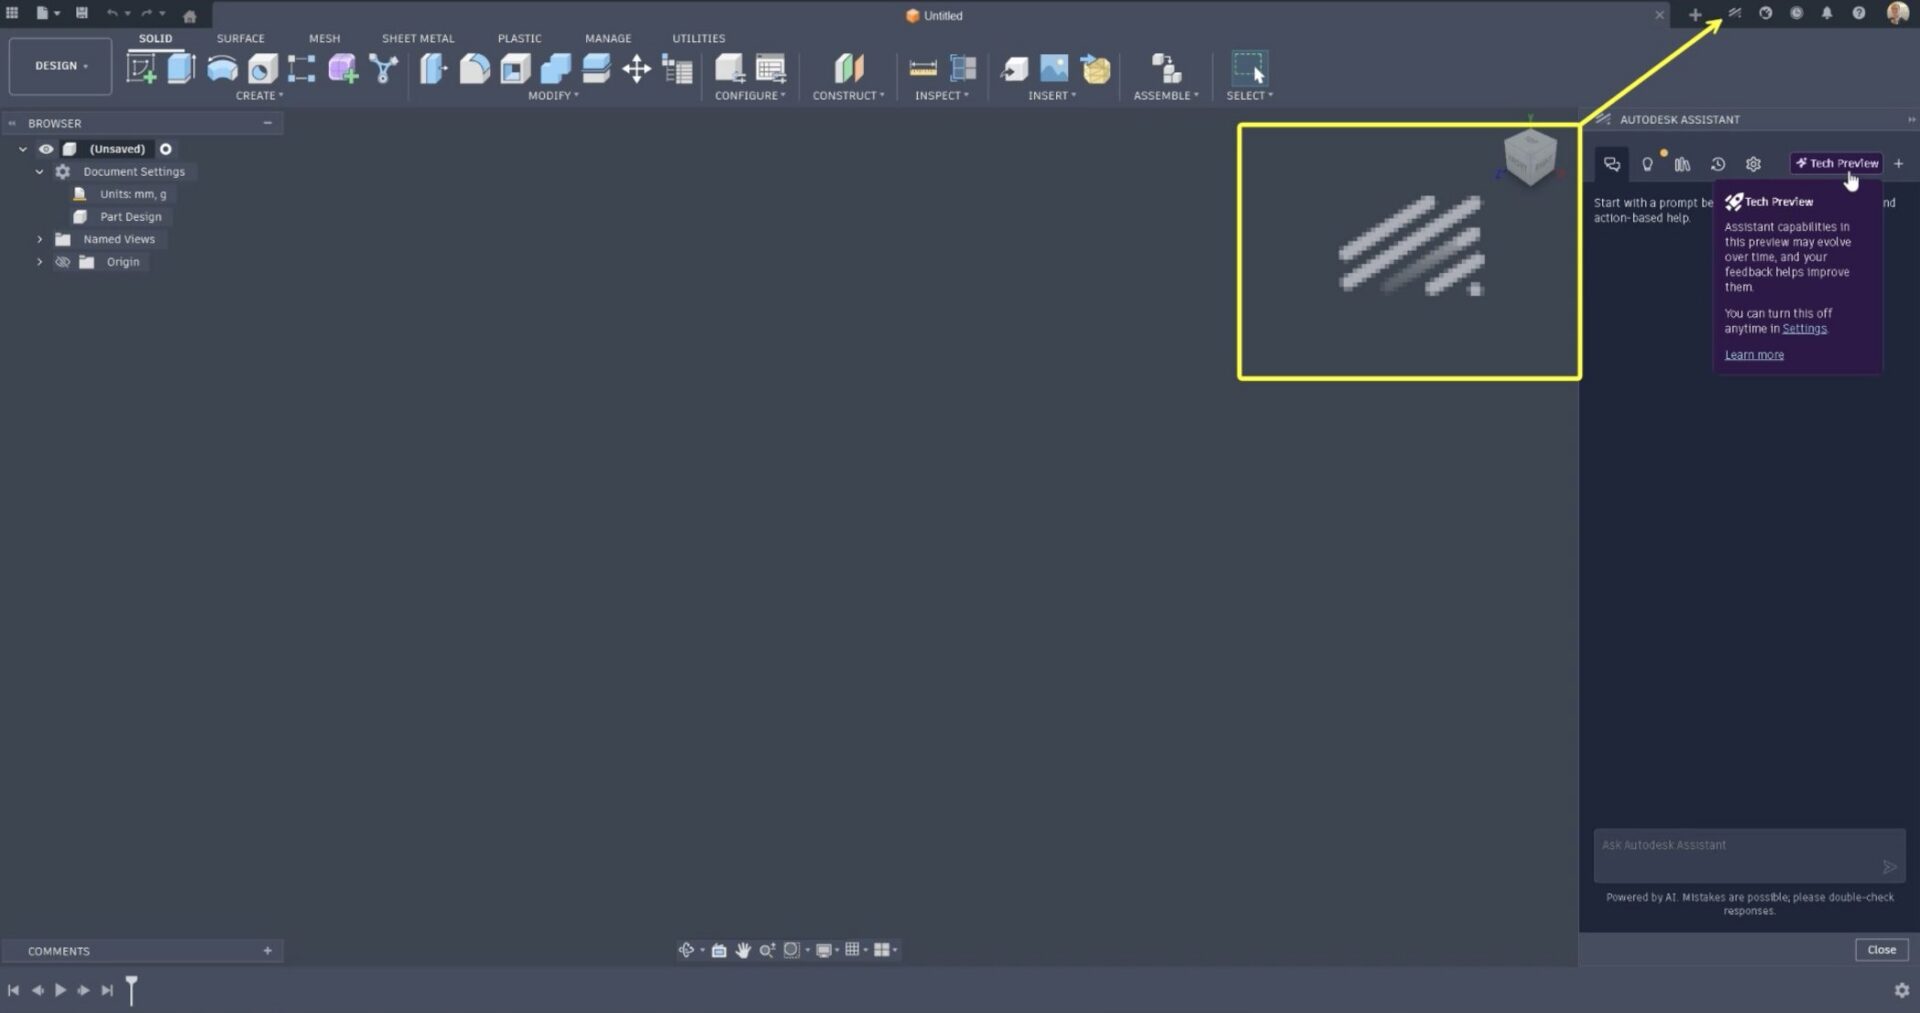Screen dimensions: 1920x1013
Task: Select the Combine tool
Action: click(x=555, y=68)
